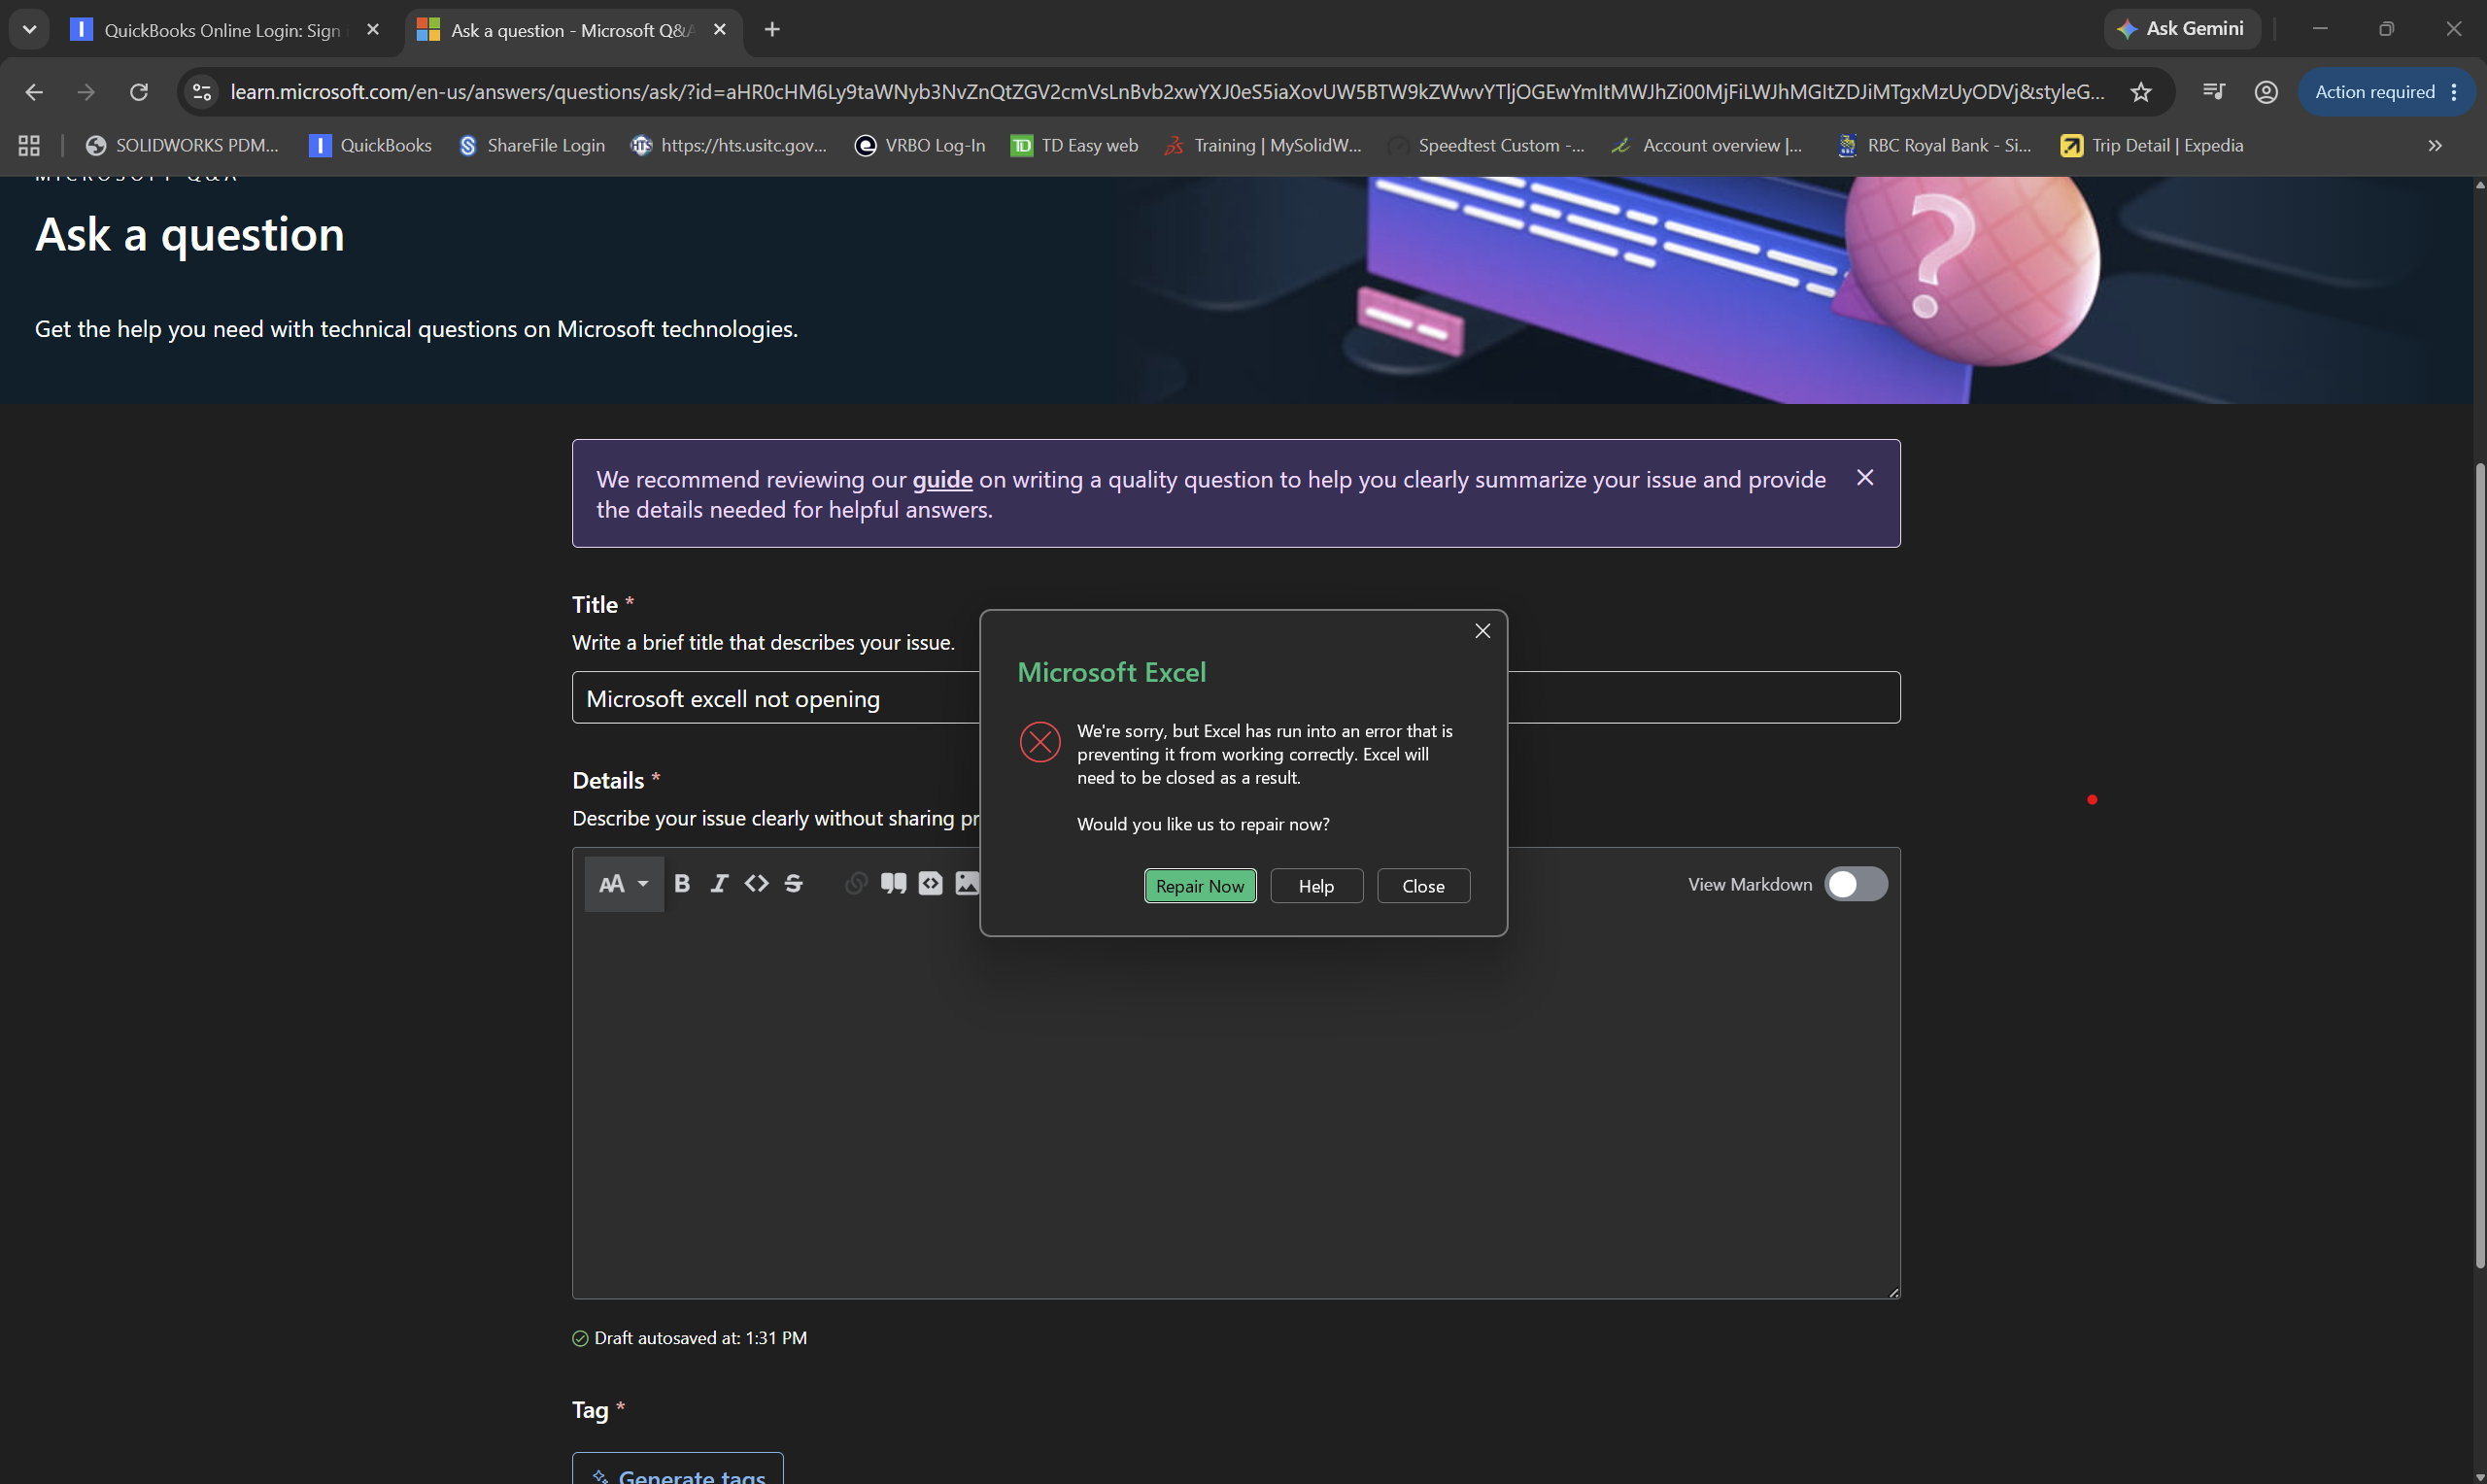Viewport: 2487px width, 1484px height.
Task: Insert a block quote in the editor
Action: 893,884
